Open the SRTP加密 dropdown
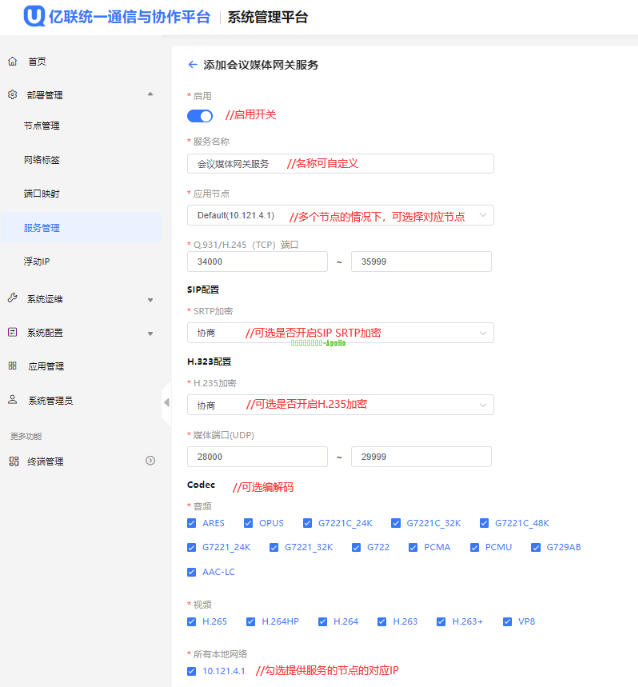638x687 pixels. [x=340, y=332]
